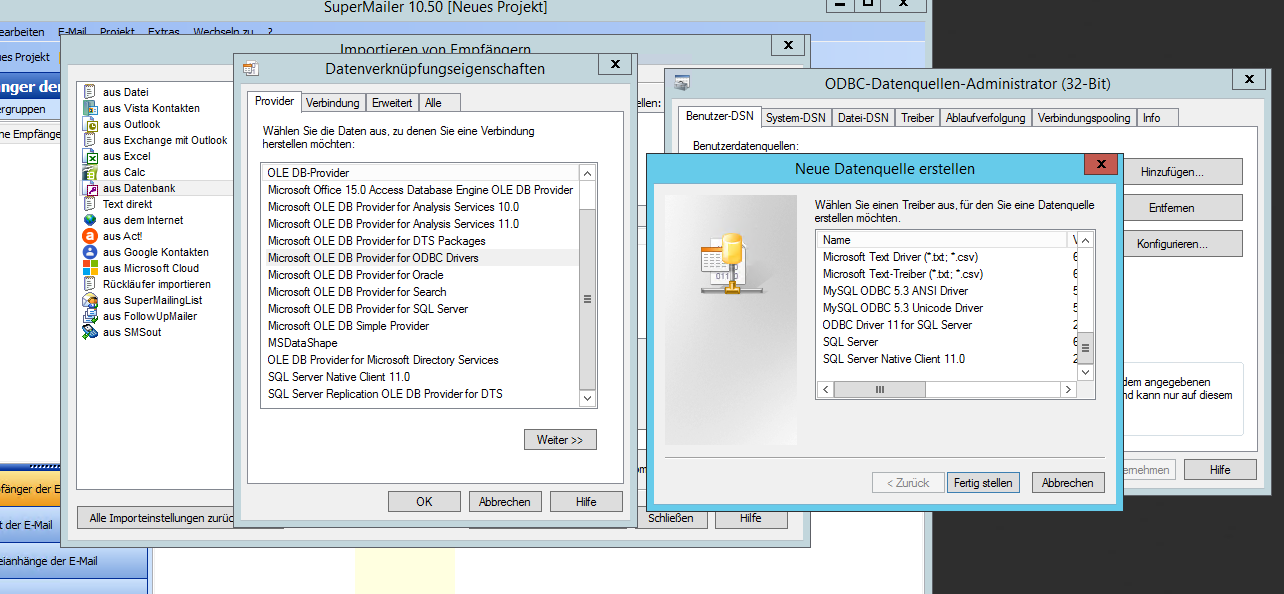
Task: Click the driver list horizontal scroll right arrow
Action: (1068, 389)
